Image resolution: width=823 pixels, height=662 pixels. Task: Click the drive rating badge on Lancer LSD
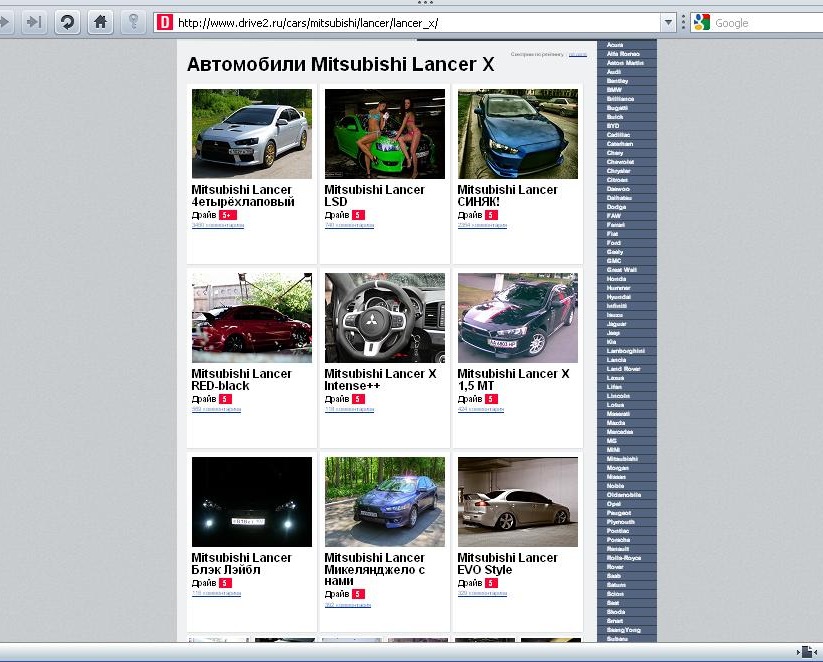click(358, 215)
